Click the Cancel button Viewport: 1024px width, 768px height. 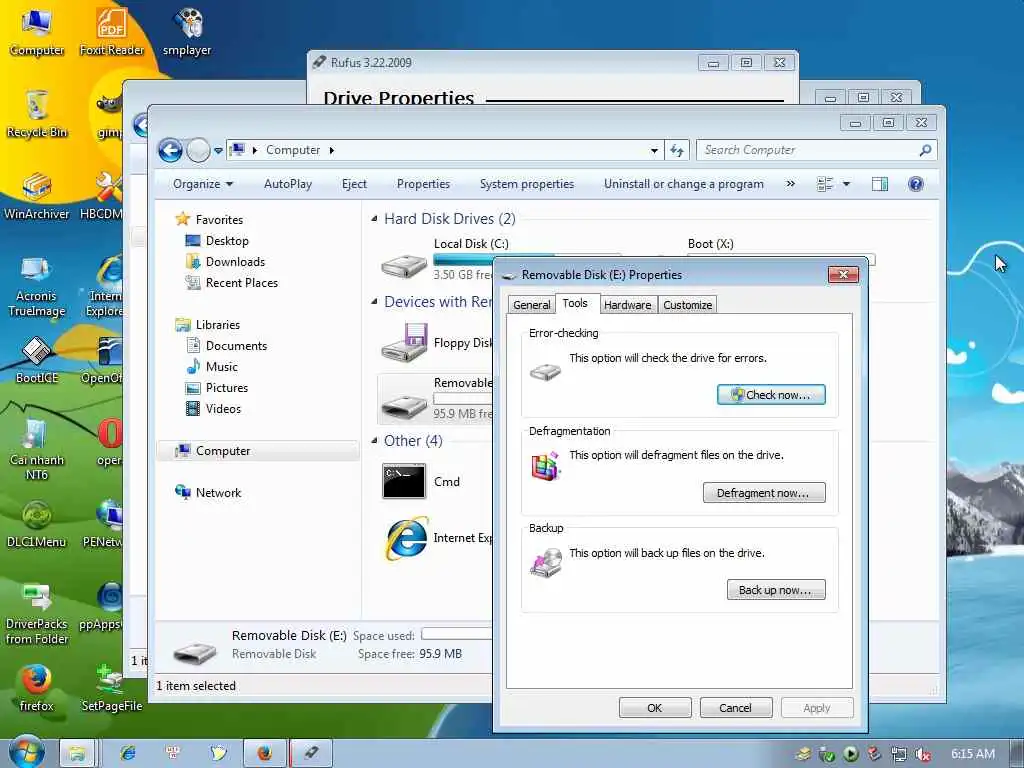736,708
